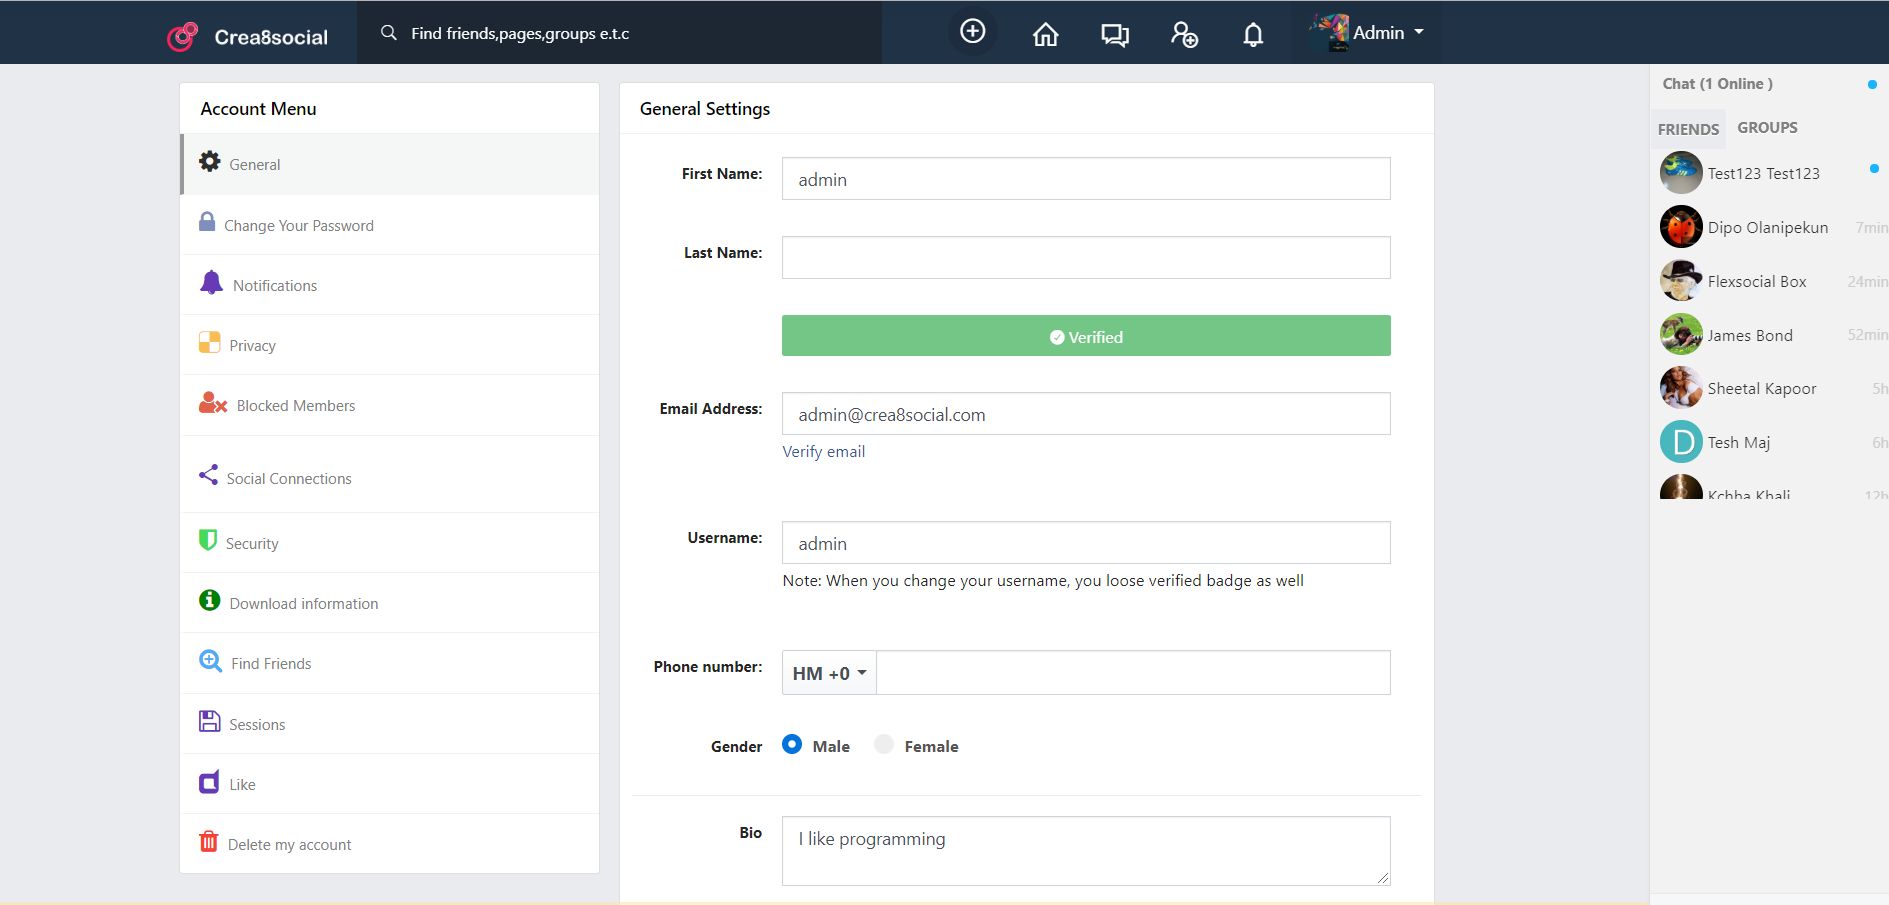Open Privacy settings menu item
The width and height of the screenshot is (1889, 905).
coord(252,345)
